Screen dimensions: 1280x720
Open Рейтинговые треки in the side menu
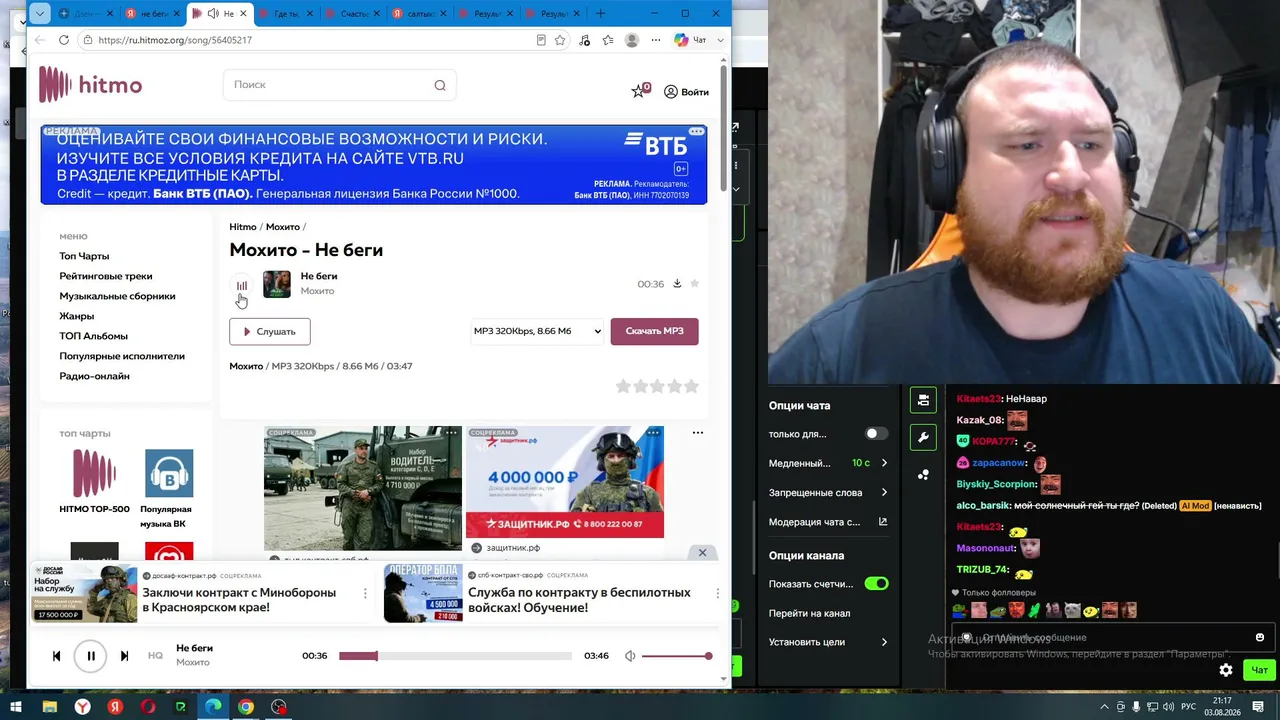pyautogui.click(x=106, y=276)
